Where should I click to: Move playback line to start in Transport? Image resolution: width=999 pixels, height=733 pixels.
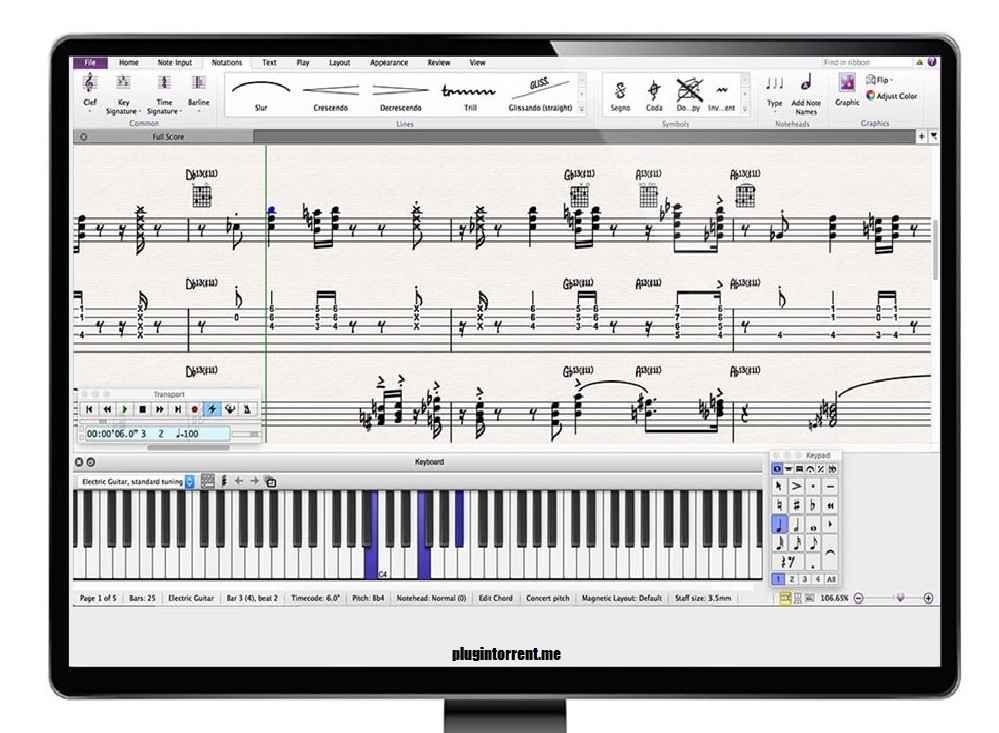(x=89, y=409)
